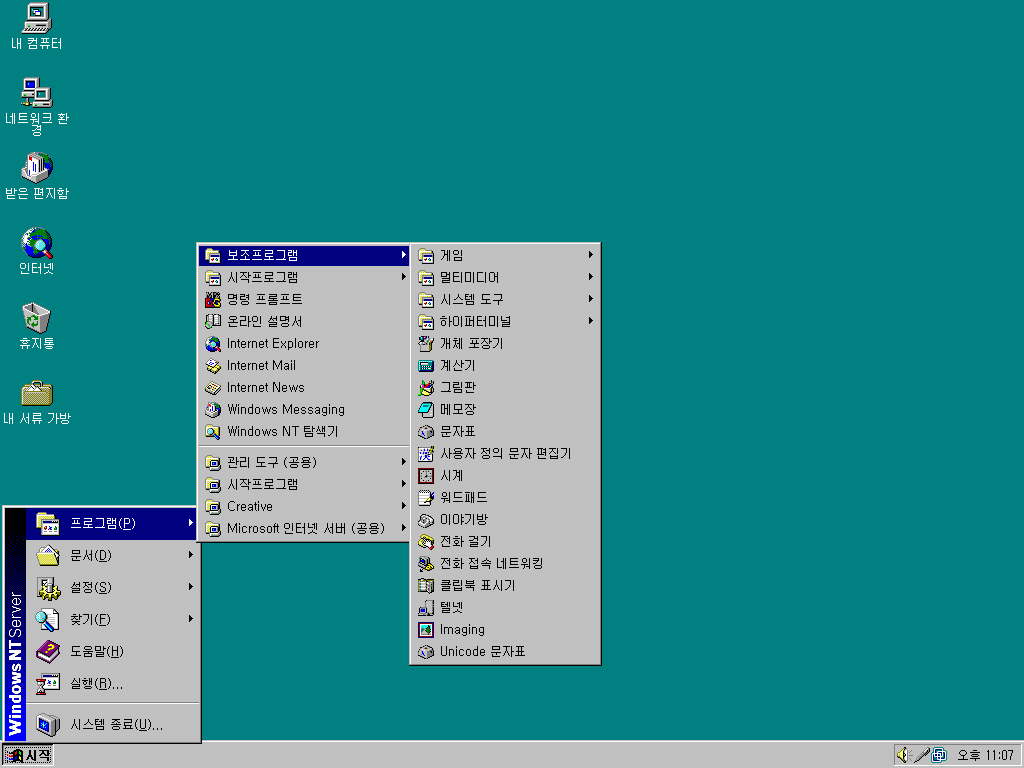Click the 문자표 character map icon
1024x768 pixels.
click(426, 432)
